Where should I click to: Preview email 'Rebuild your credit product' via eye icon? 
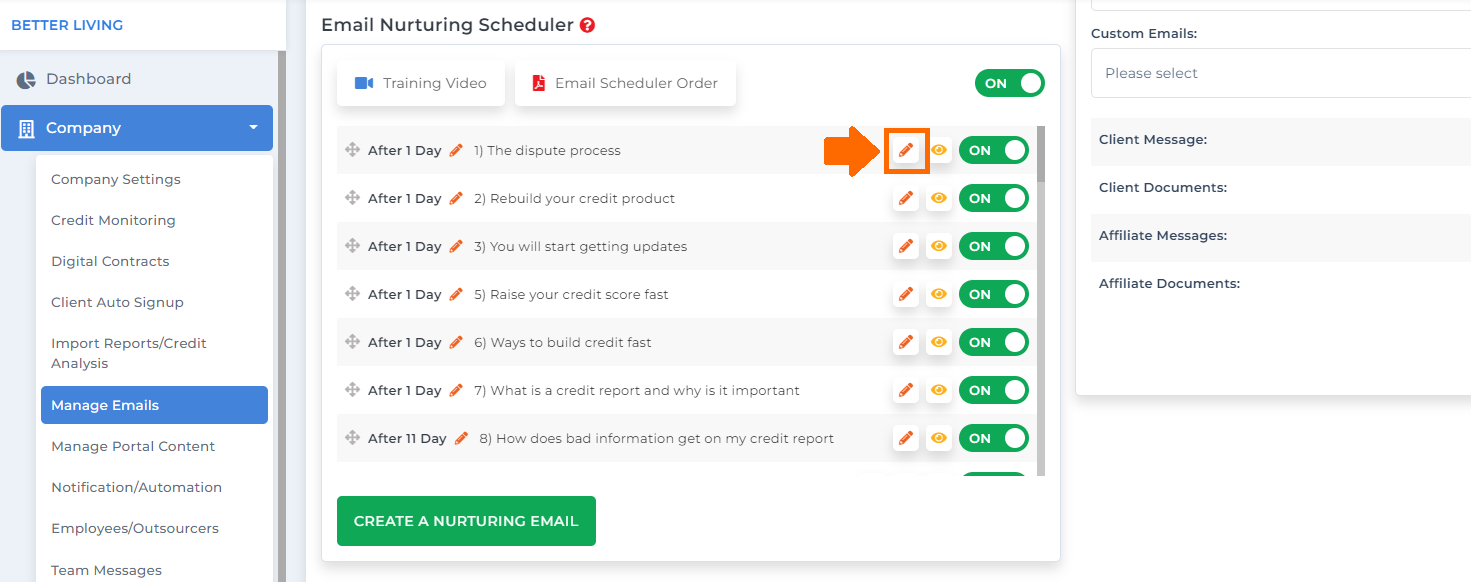[938, 198]
